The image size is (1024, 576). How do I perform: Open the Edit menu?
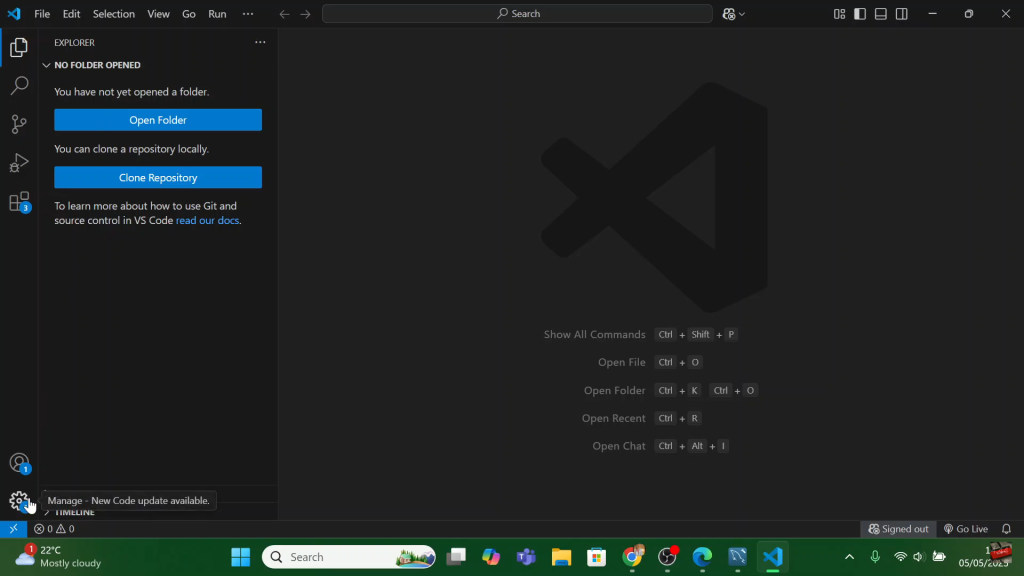click(x=71, y=14)
